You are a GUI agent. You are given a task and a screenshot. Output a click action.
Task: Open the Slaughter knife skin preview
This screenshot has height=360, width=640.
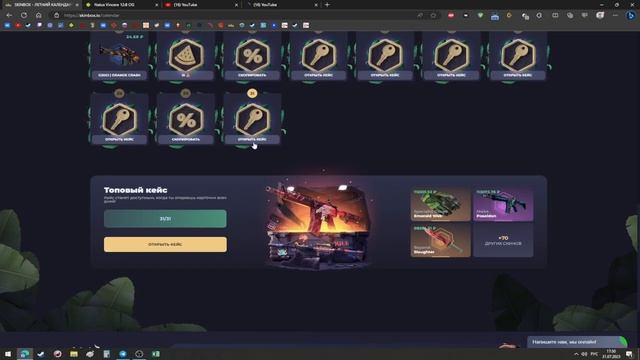pyautogui.click(x=440, y=241)
